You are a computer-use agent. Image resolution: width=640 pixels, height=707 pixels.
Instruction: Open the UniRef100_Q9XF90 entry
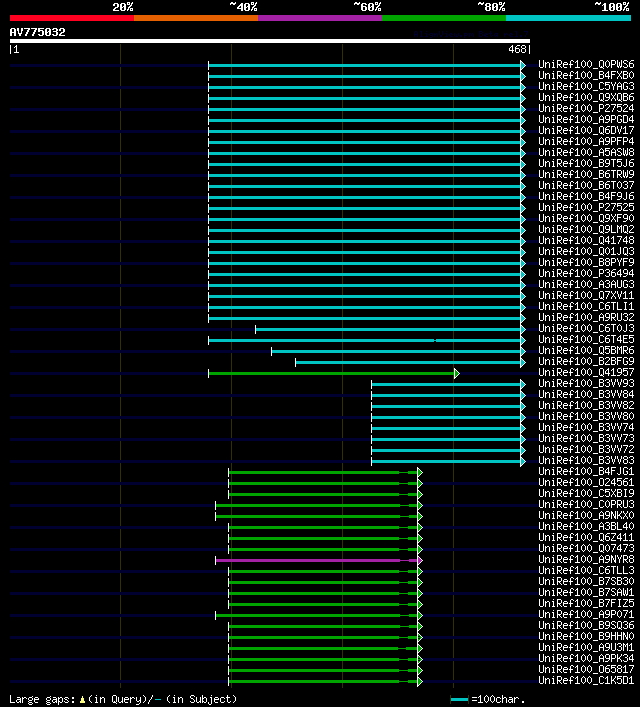click(586, 218)
